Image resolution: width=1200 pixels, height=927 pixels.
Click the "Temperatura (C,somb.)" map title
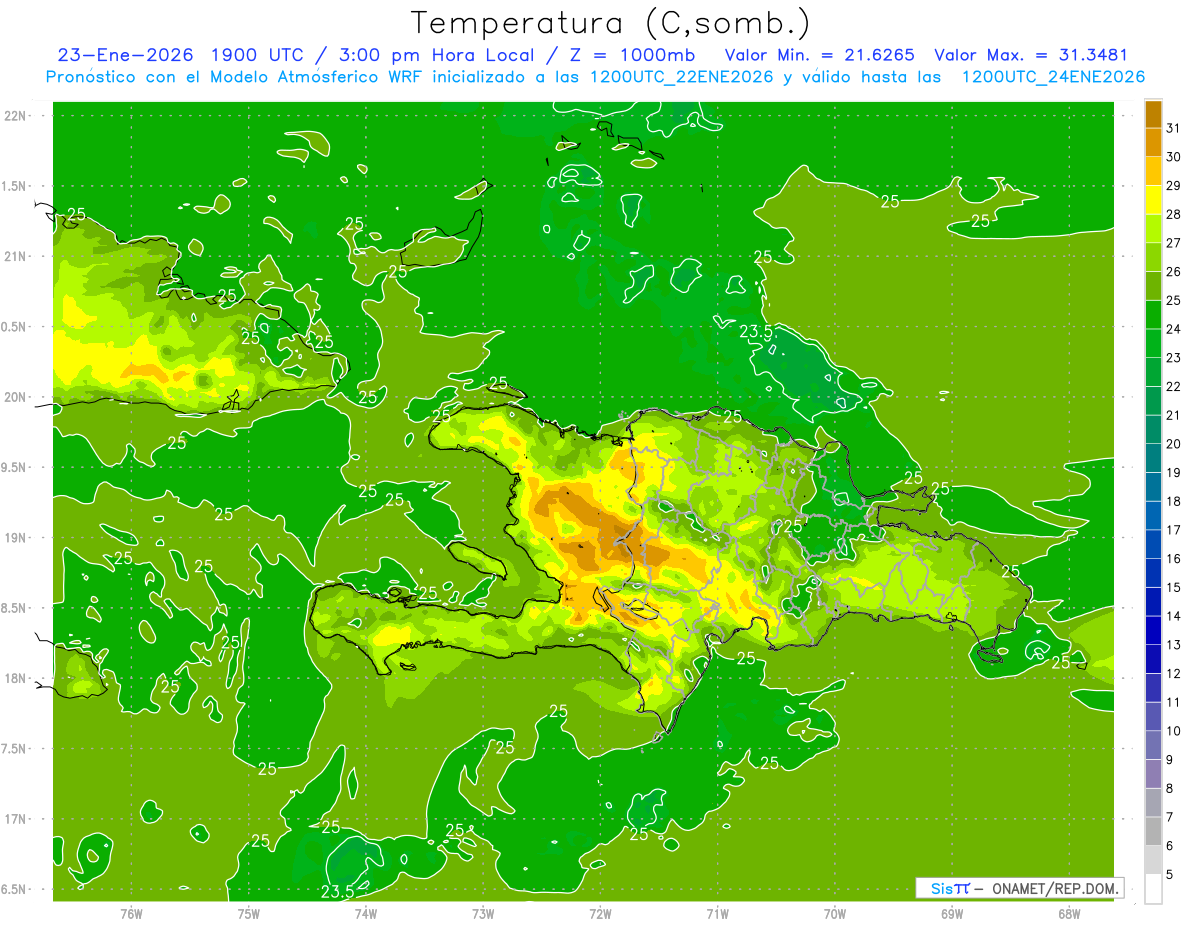611,23
